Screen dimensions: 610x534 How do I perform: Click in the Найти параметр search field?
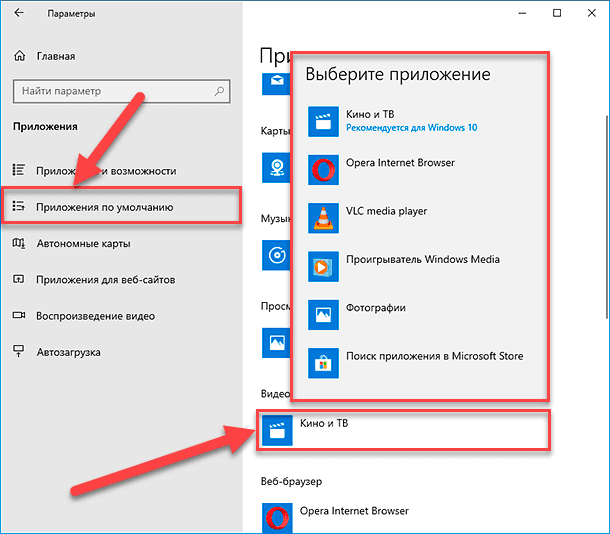point(121,91)
